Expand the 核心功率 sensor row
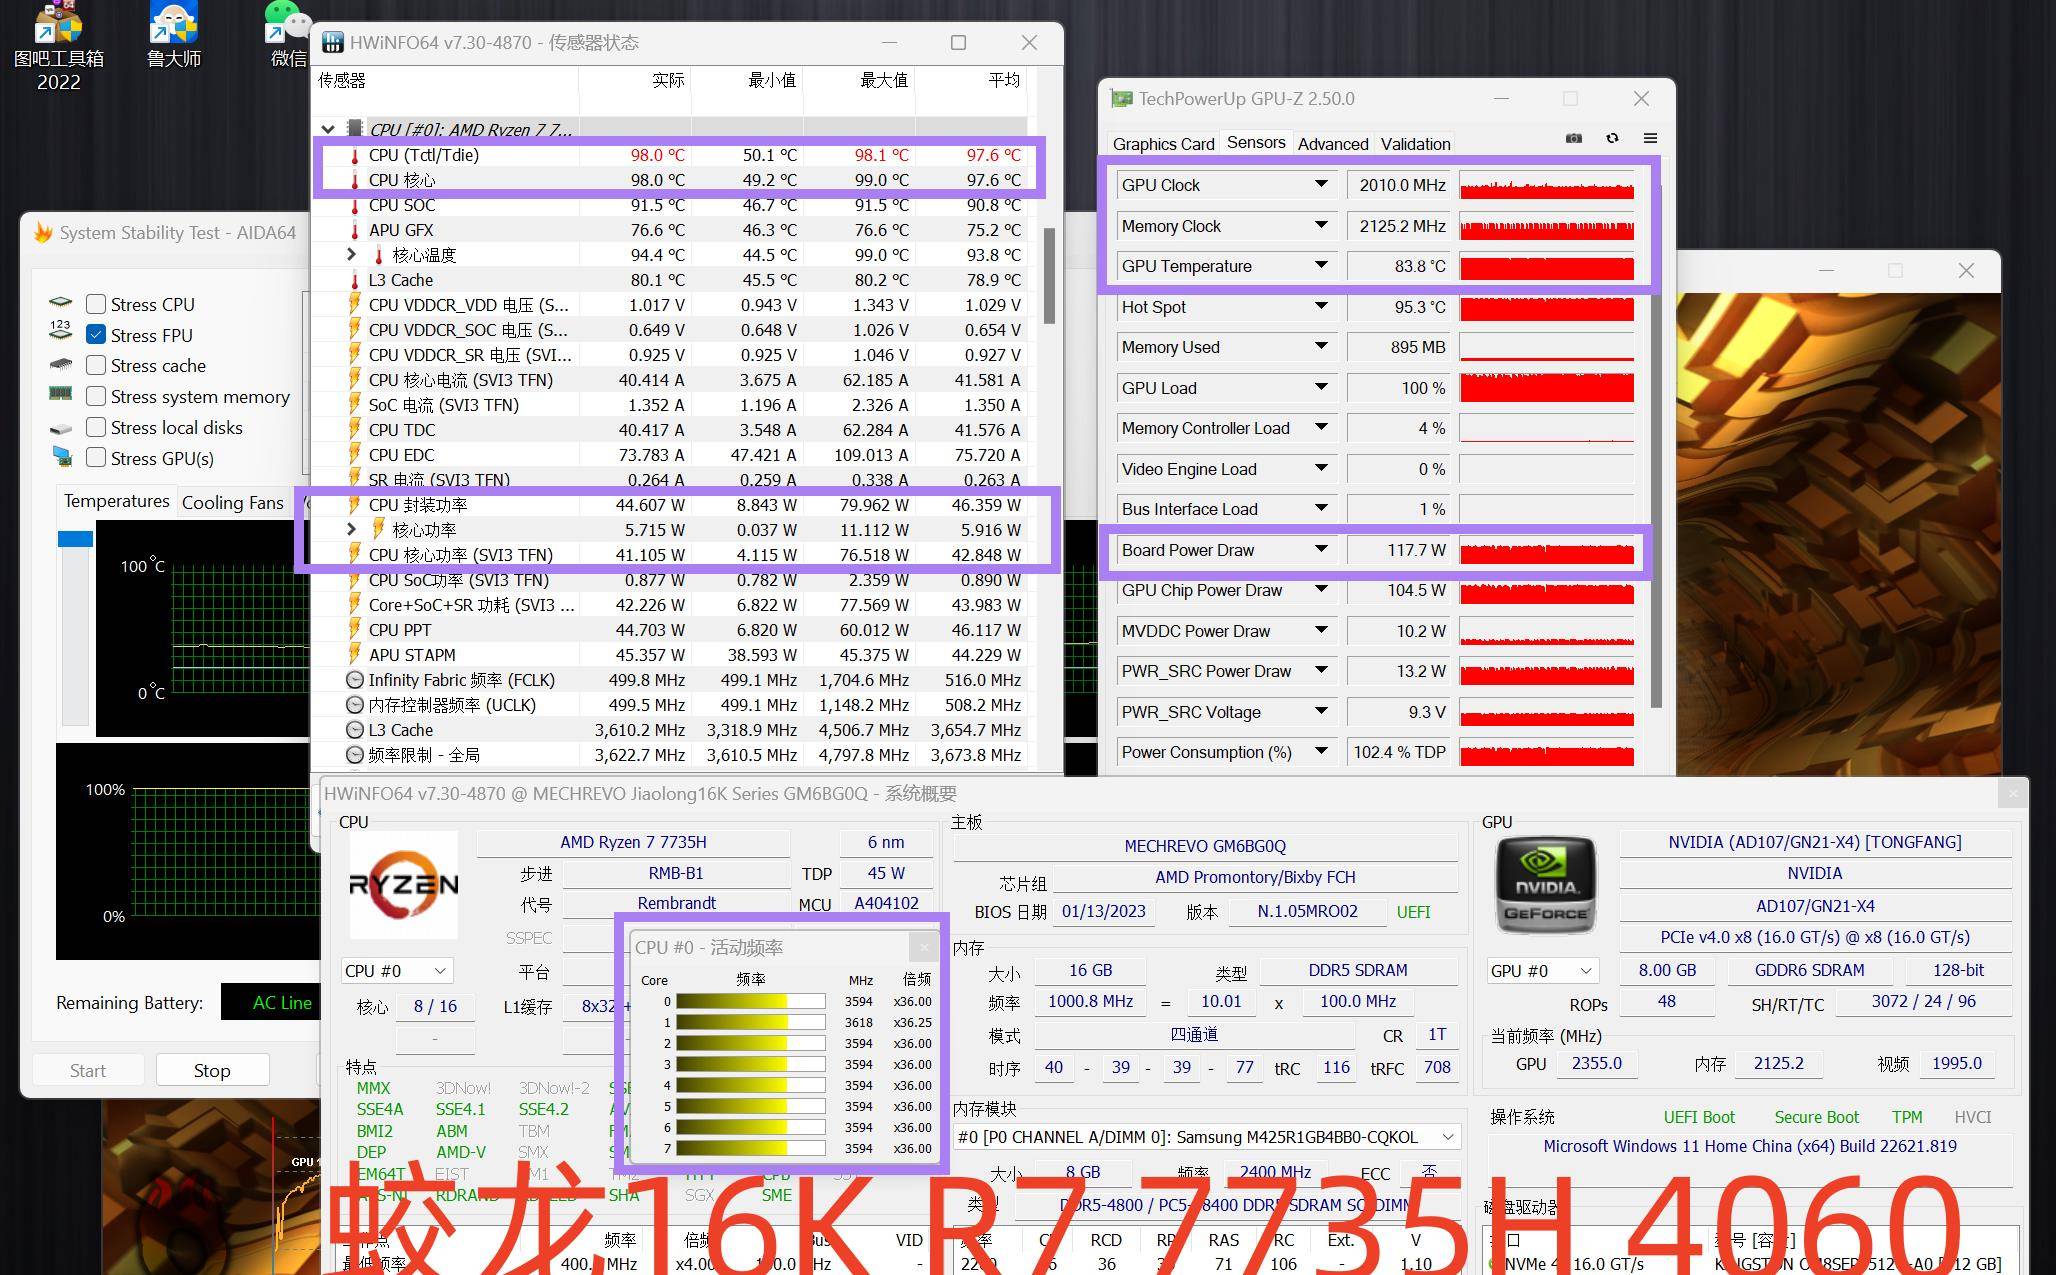The width and height of the screenshot is (2056, 1275). pyautogui.click(x=351, y=529)
